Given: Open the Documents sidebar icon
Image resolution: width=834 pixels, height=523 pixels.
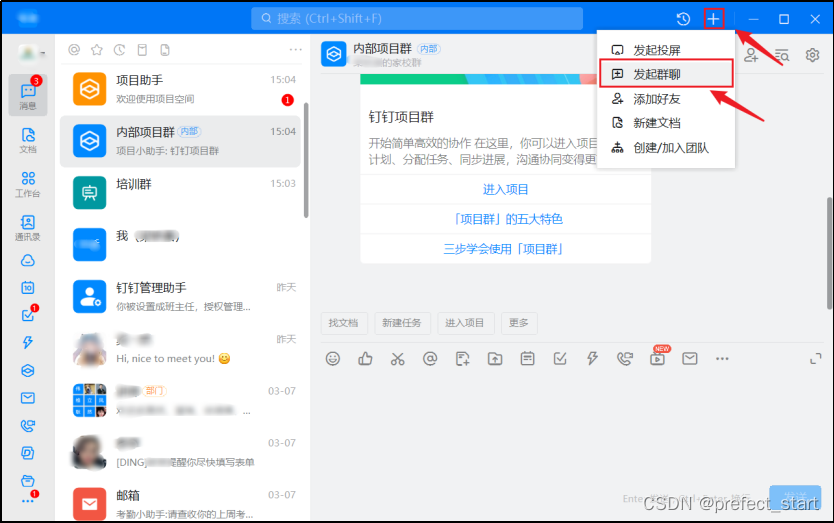Looking at the screenshot, I should click(x=28, y=140).
